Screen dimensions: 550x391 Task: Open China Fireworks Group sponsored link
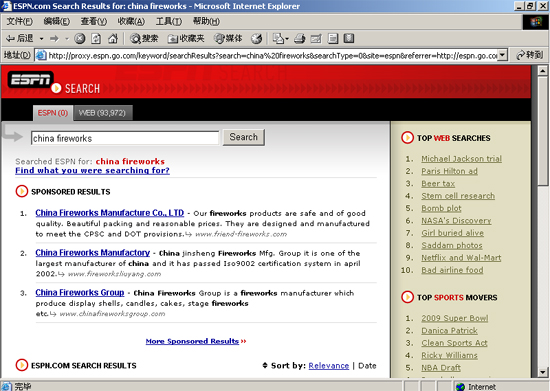coord(80,292)
